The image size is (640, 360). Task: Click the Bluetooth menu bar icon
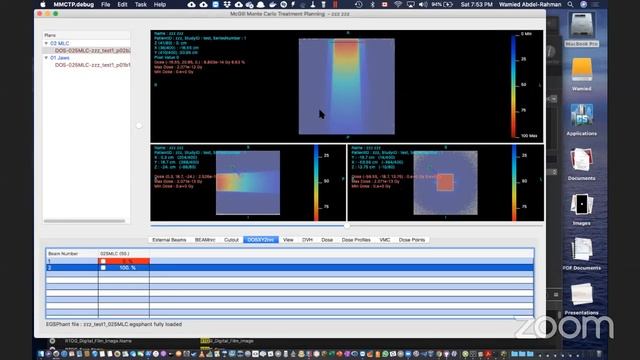pos(372,4)
